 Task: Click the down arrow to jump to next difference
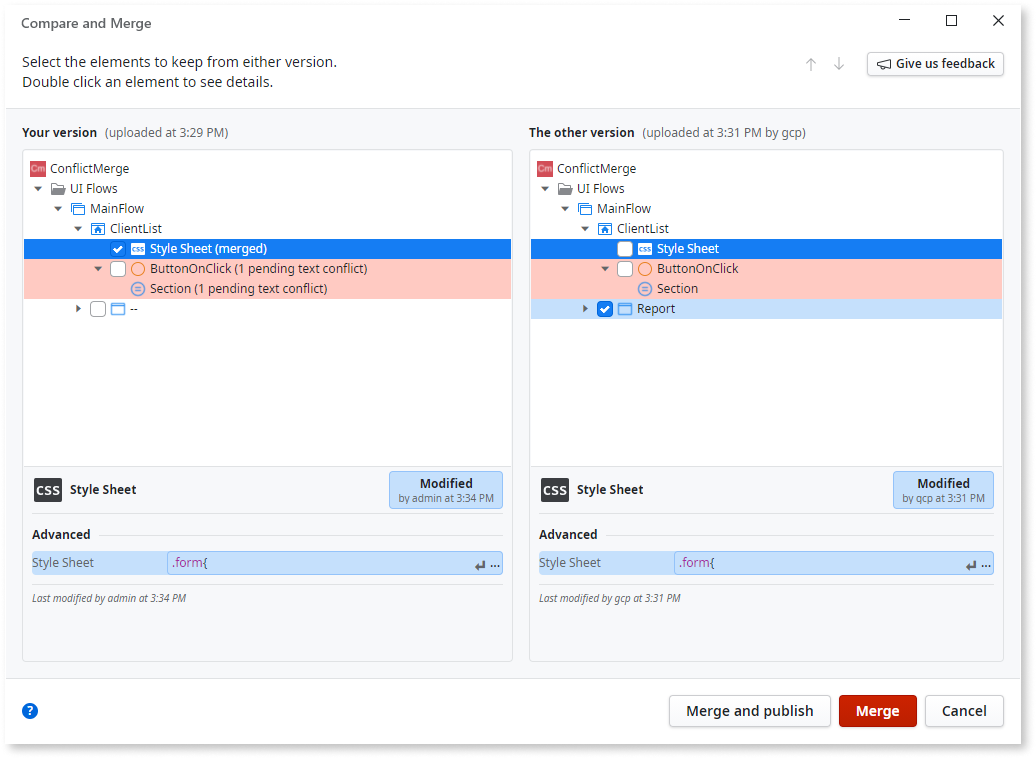[x=838, y=64]
